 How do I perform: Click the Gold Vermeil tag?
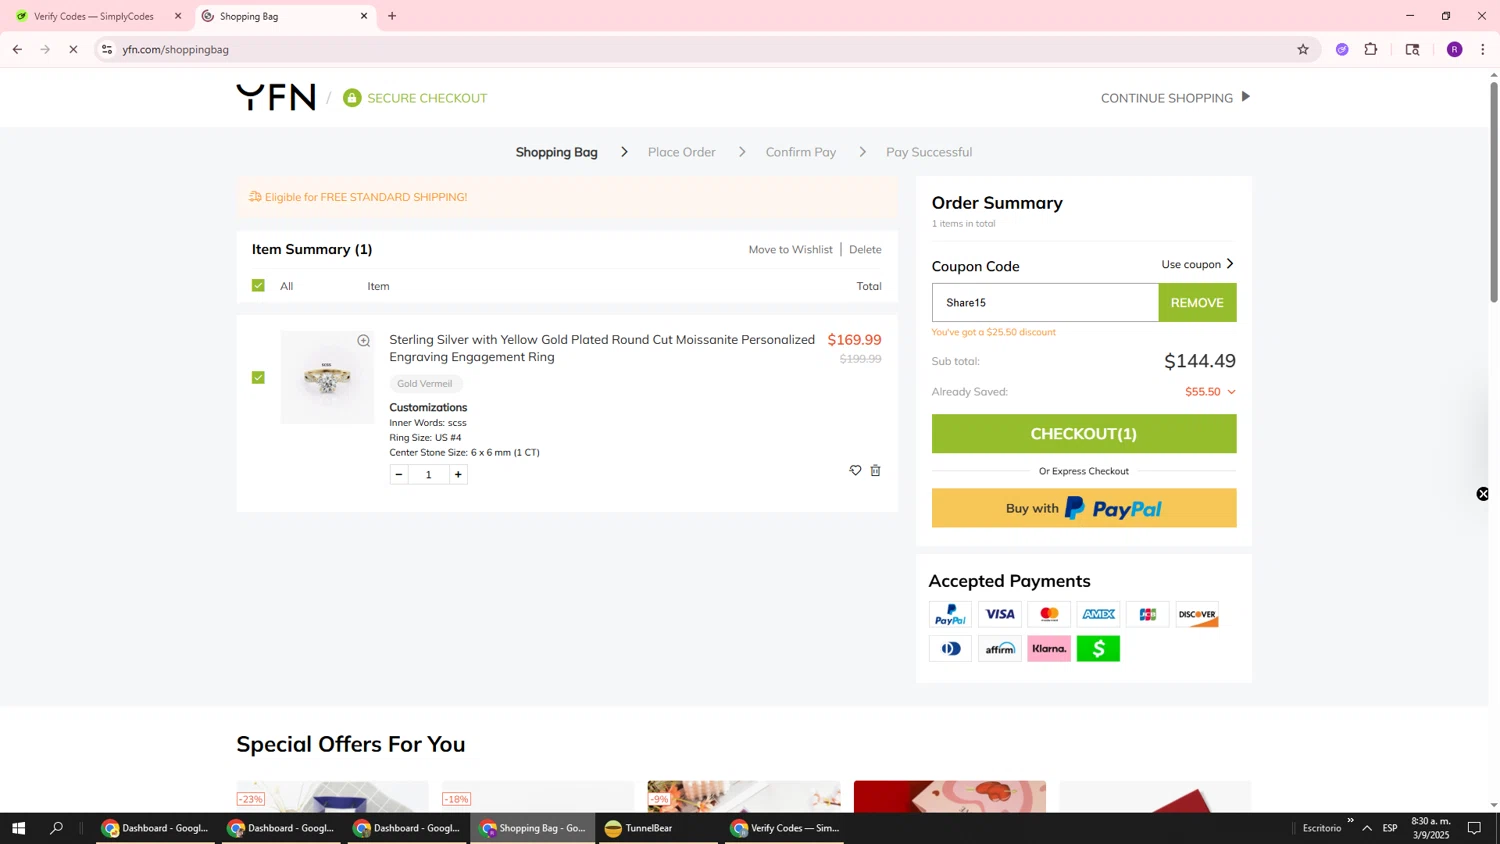[425, 384]
